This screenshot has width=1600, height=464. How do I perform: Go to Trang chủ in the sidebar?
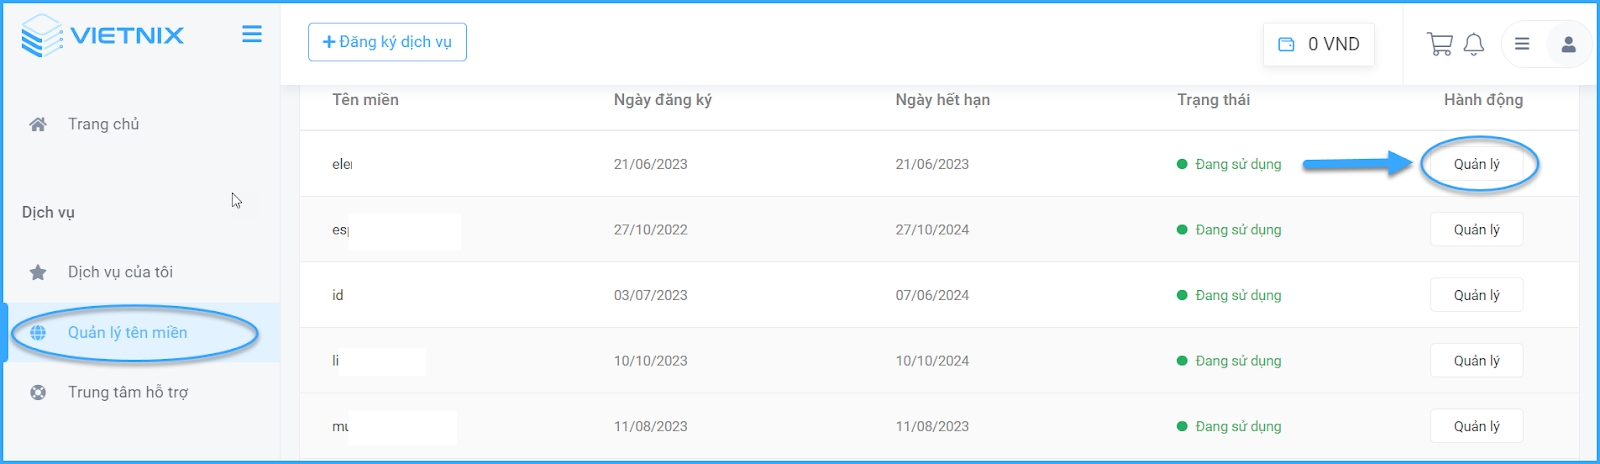coord(103,125)
